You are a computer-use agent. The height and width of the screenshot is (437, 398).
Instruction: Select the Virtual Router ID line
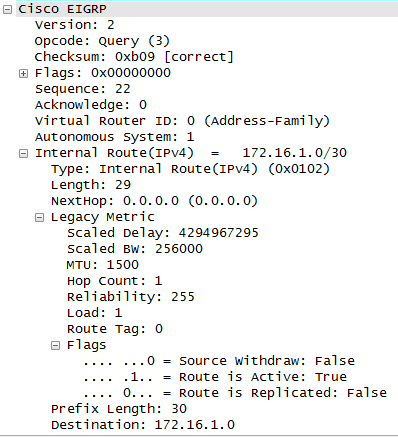click(182, 121)
